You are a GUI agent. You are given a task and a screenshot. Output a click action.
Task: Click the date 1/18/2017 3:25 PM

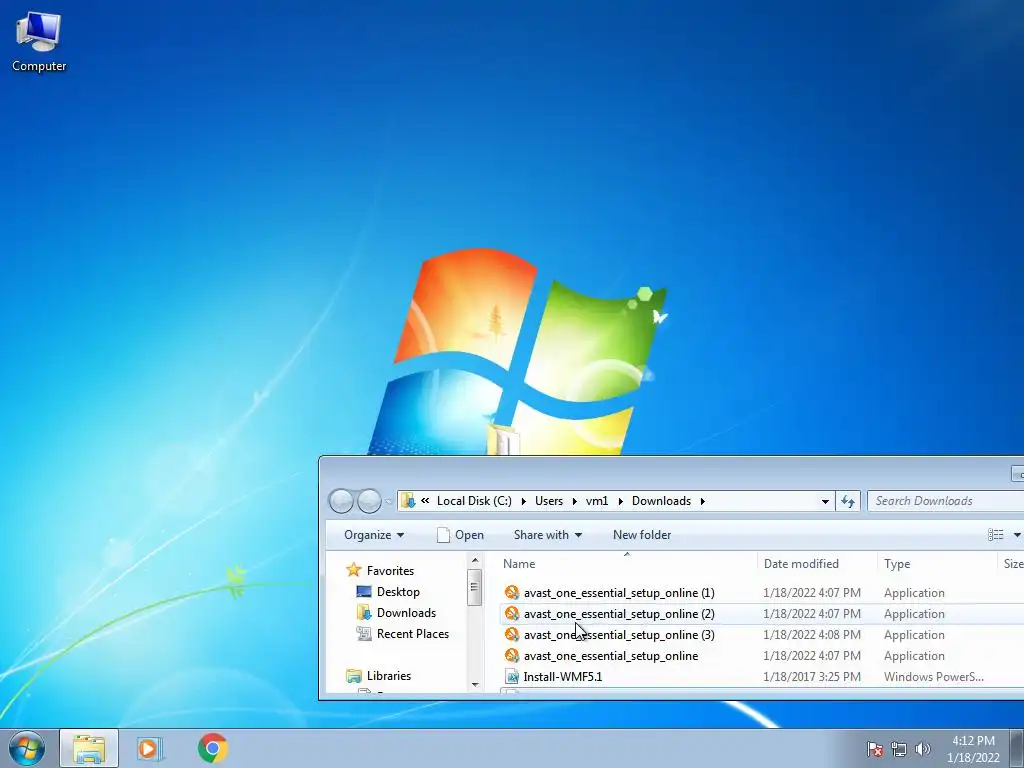click(x=812, y=677)
